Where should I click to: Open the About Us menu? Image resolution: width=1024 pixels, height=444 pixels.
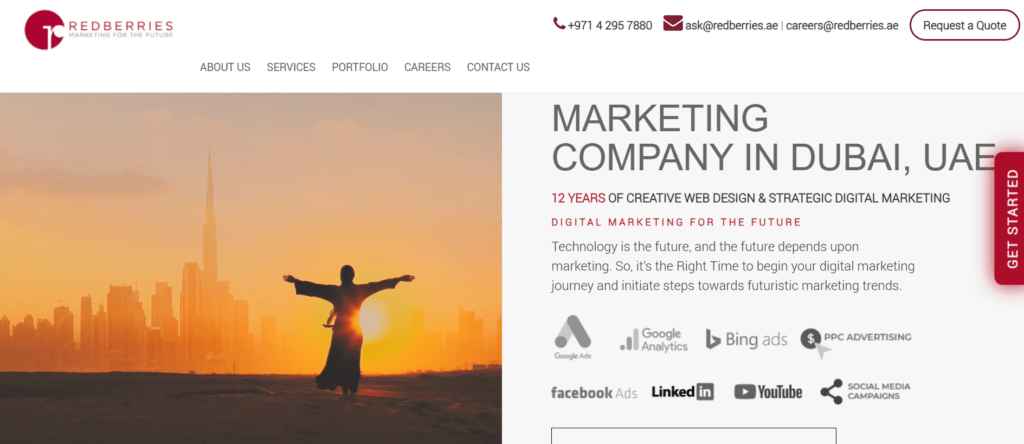pyautogui.click(x=225, y=67)
